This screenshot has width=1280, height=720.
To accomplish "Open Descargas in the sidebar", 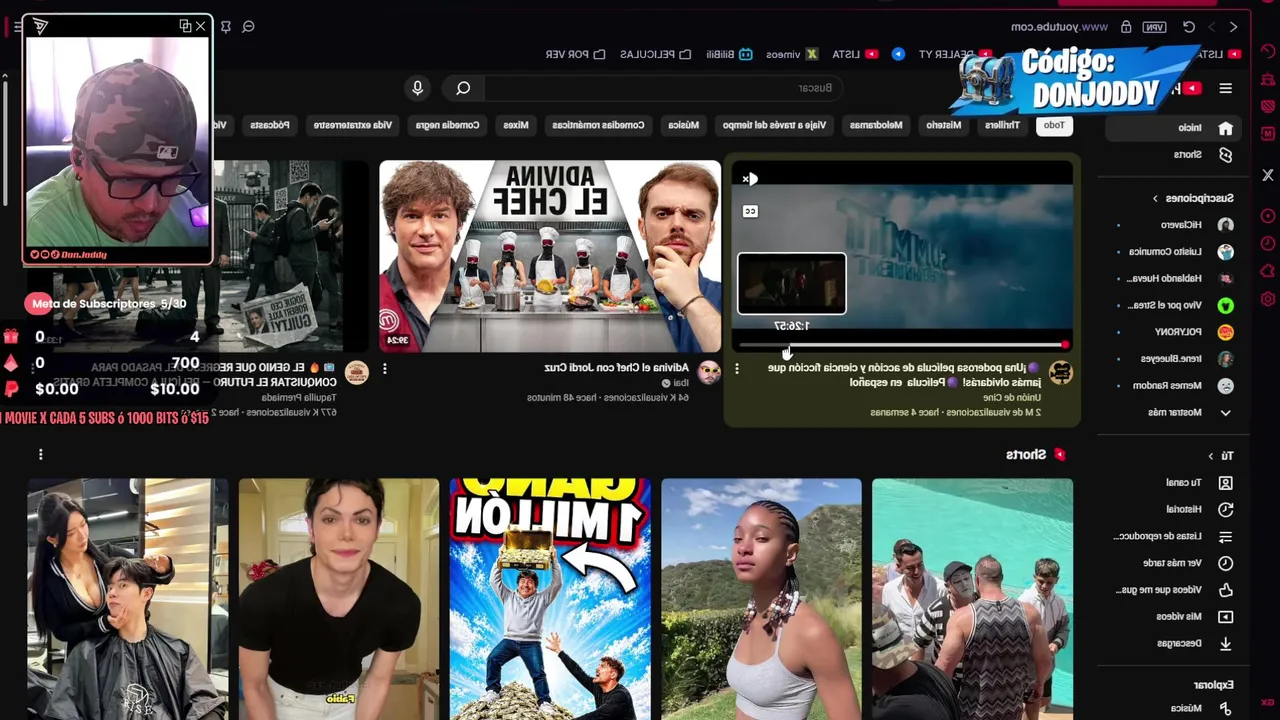I will (x=1172, y=643).
